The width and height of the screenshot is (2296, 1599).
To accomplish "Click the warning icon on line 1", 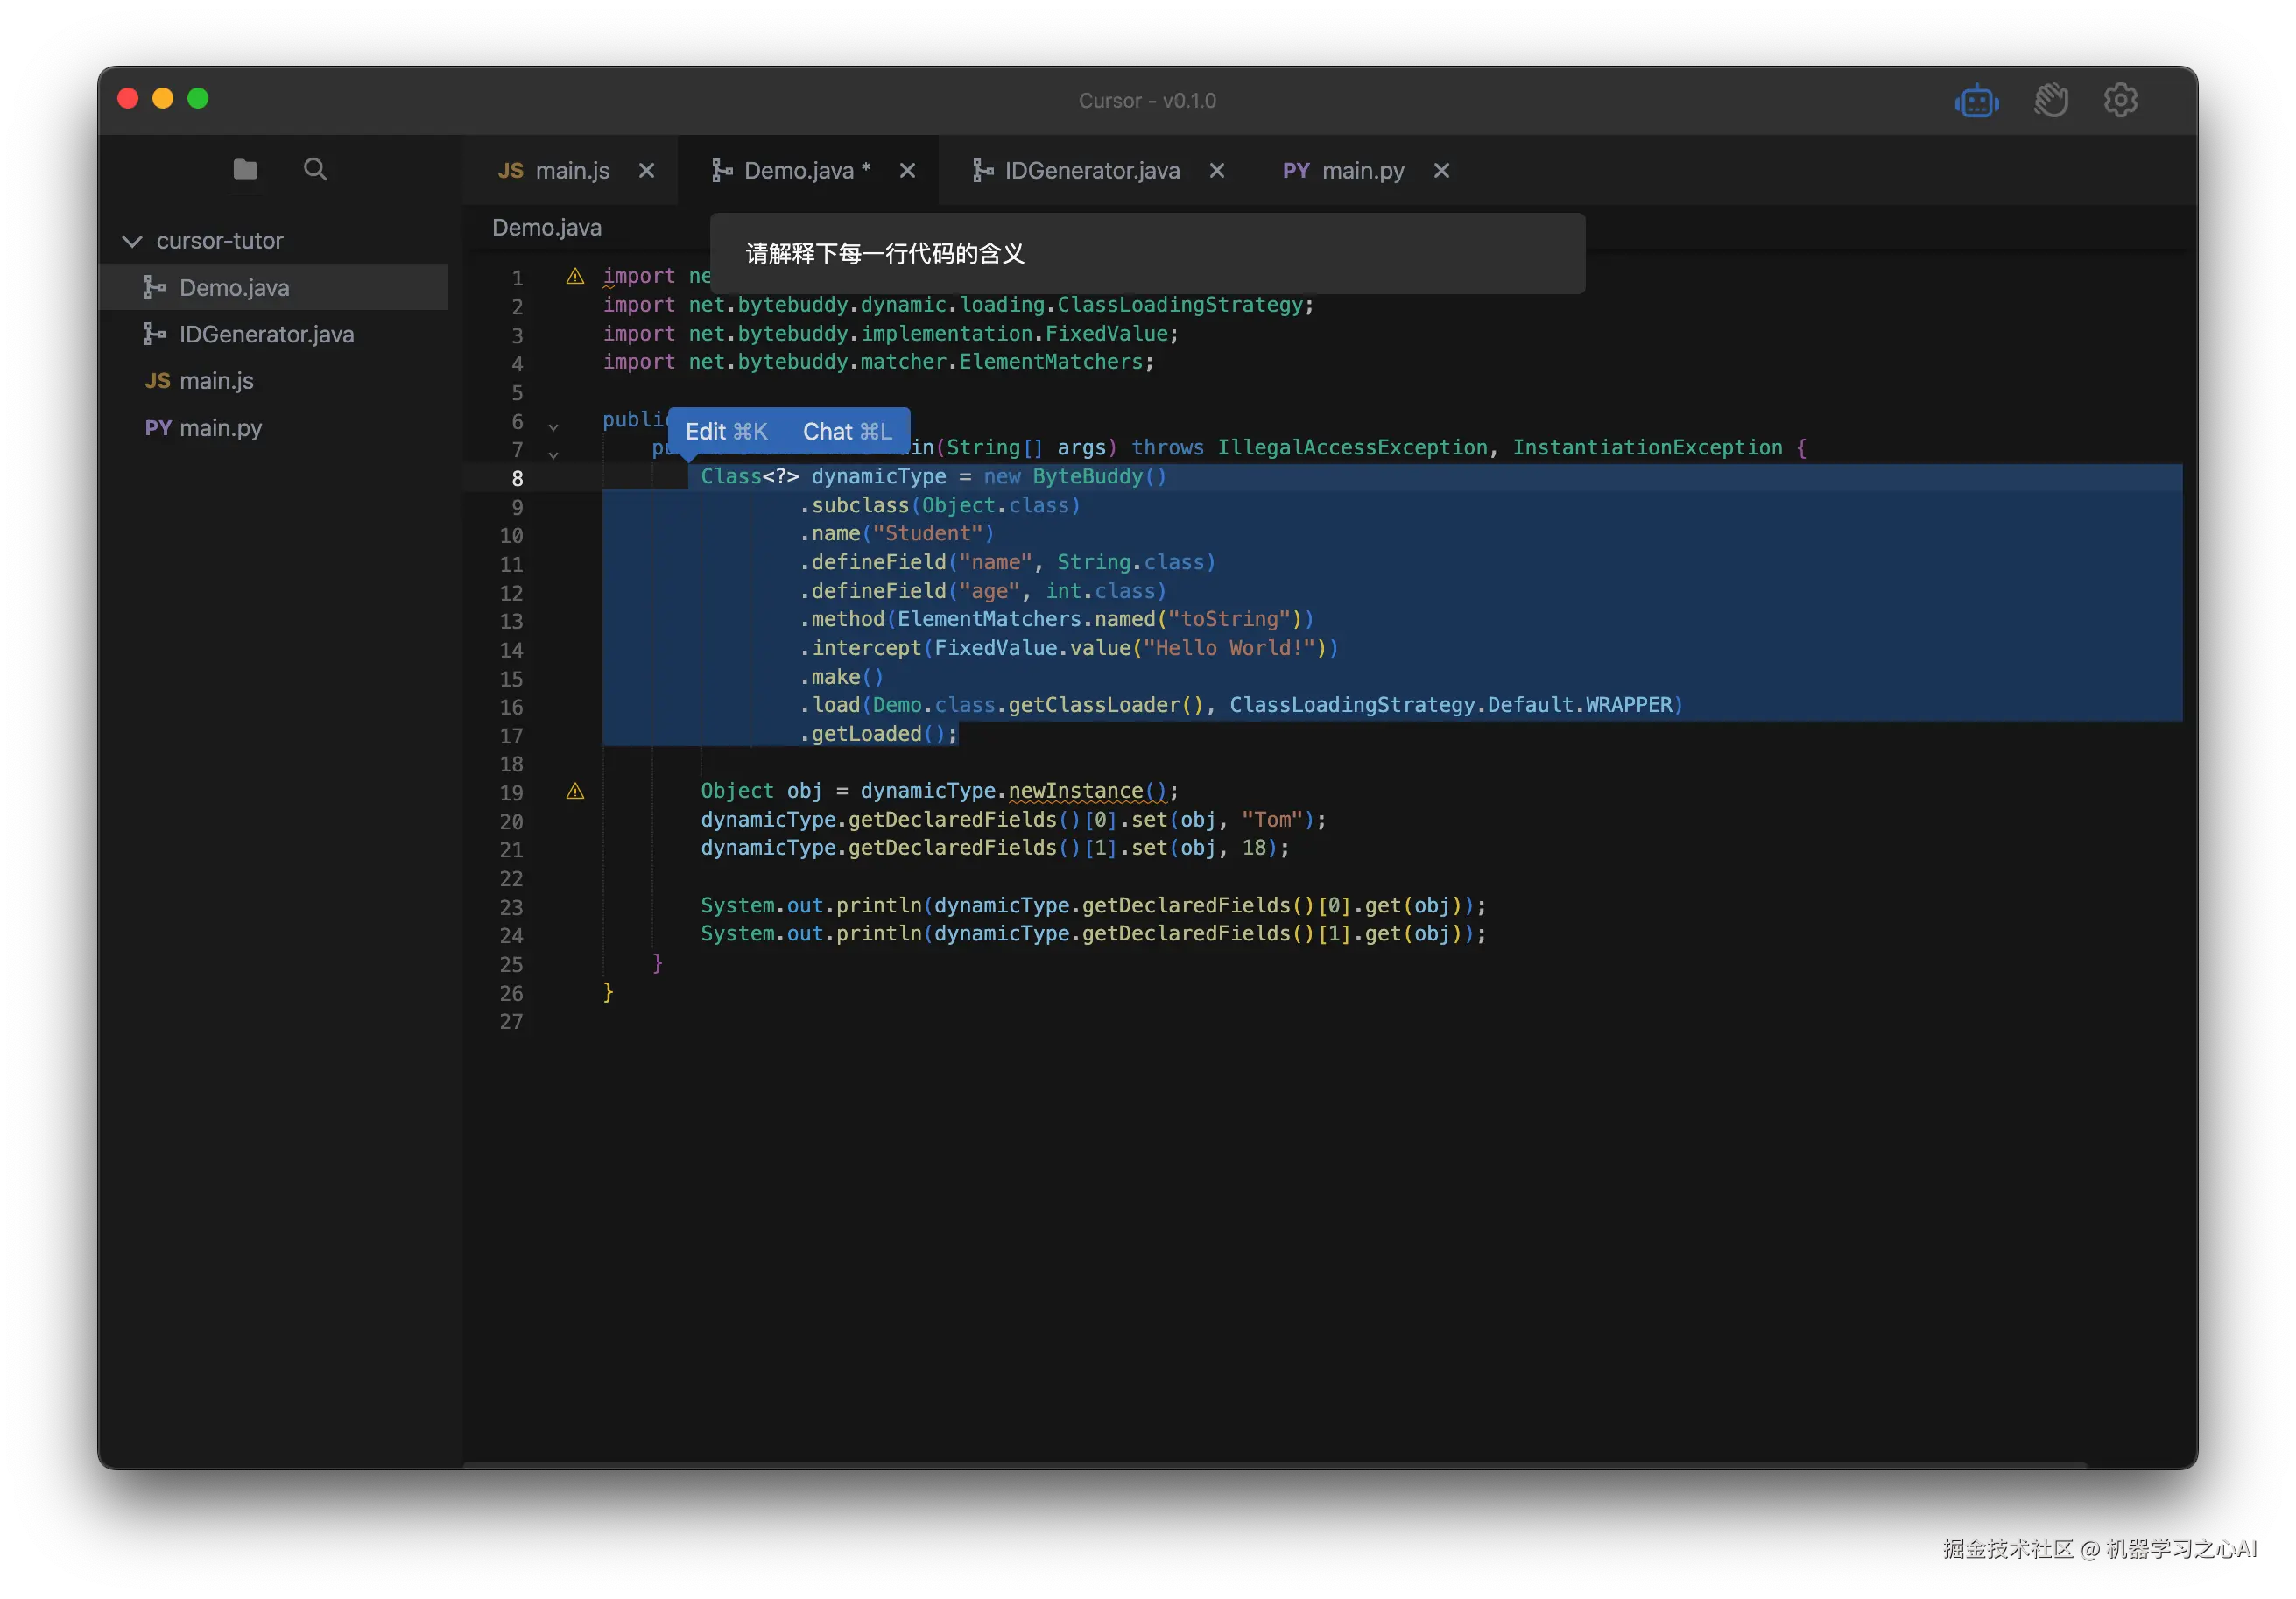I will pyautogui.click(x=575, y=277).
